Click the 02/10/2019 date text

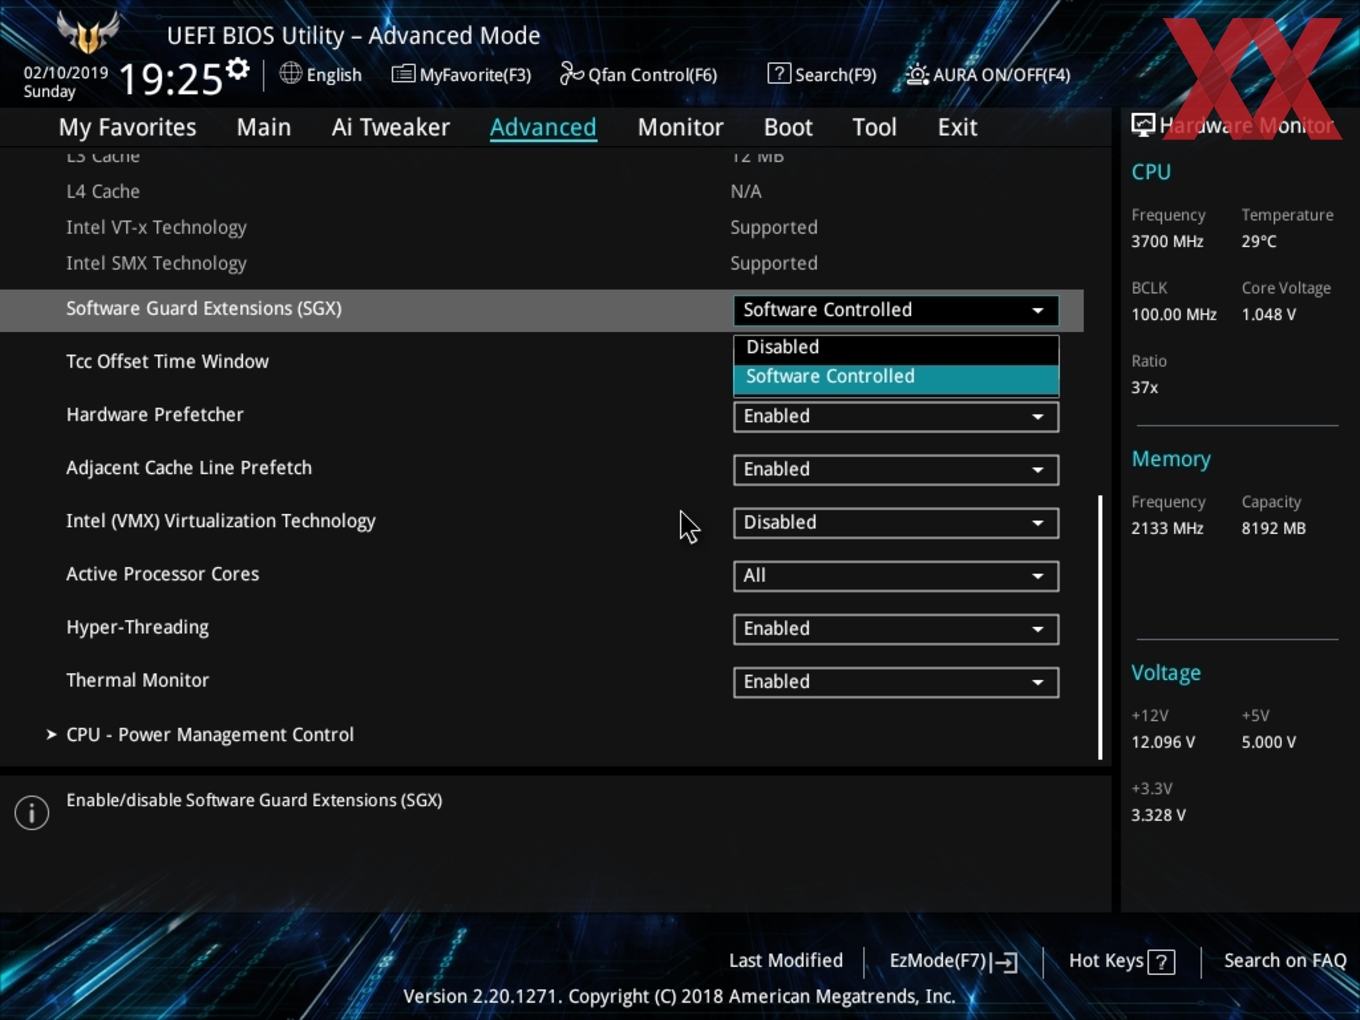pyautogui.click(x=66, y=73)
